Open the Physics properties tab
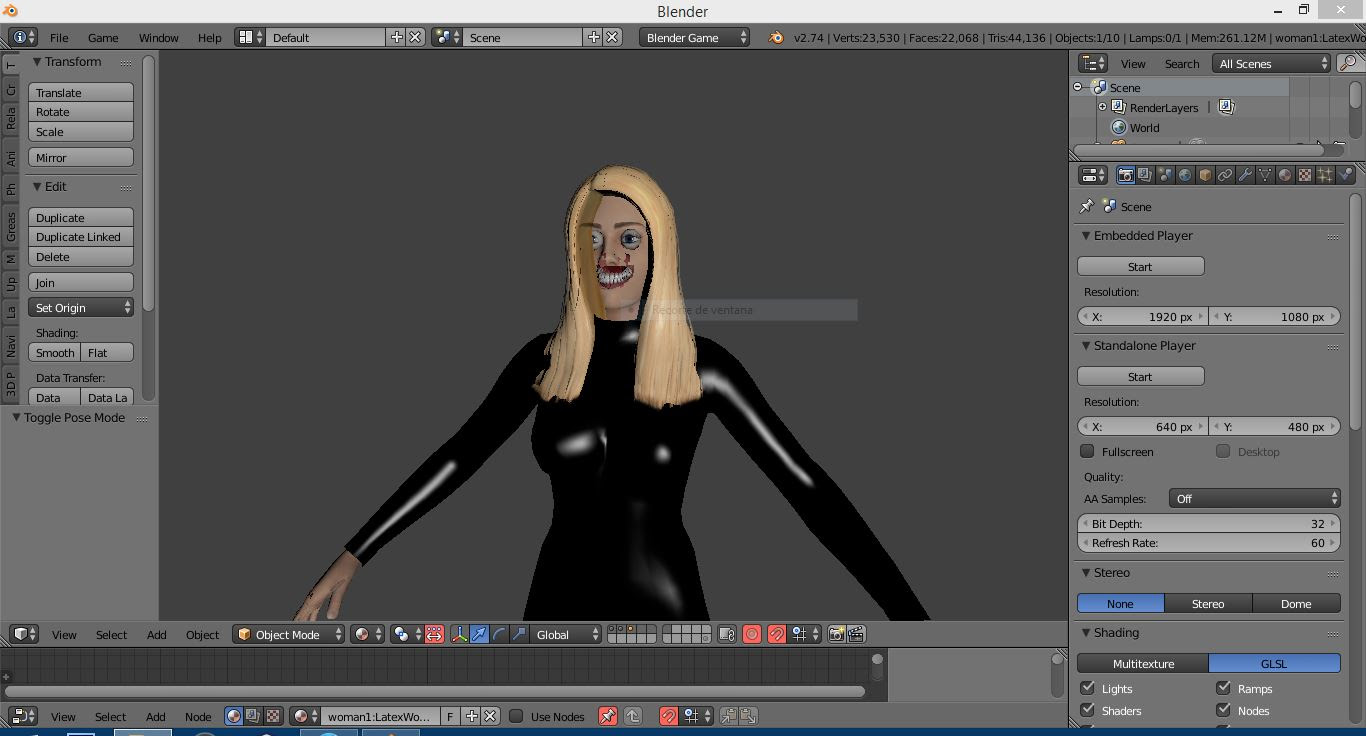This screenshot has width=1366, height=736. [1345, 175]
